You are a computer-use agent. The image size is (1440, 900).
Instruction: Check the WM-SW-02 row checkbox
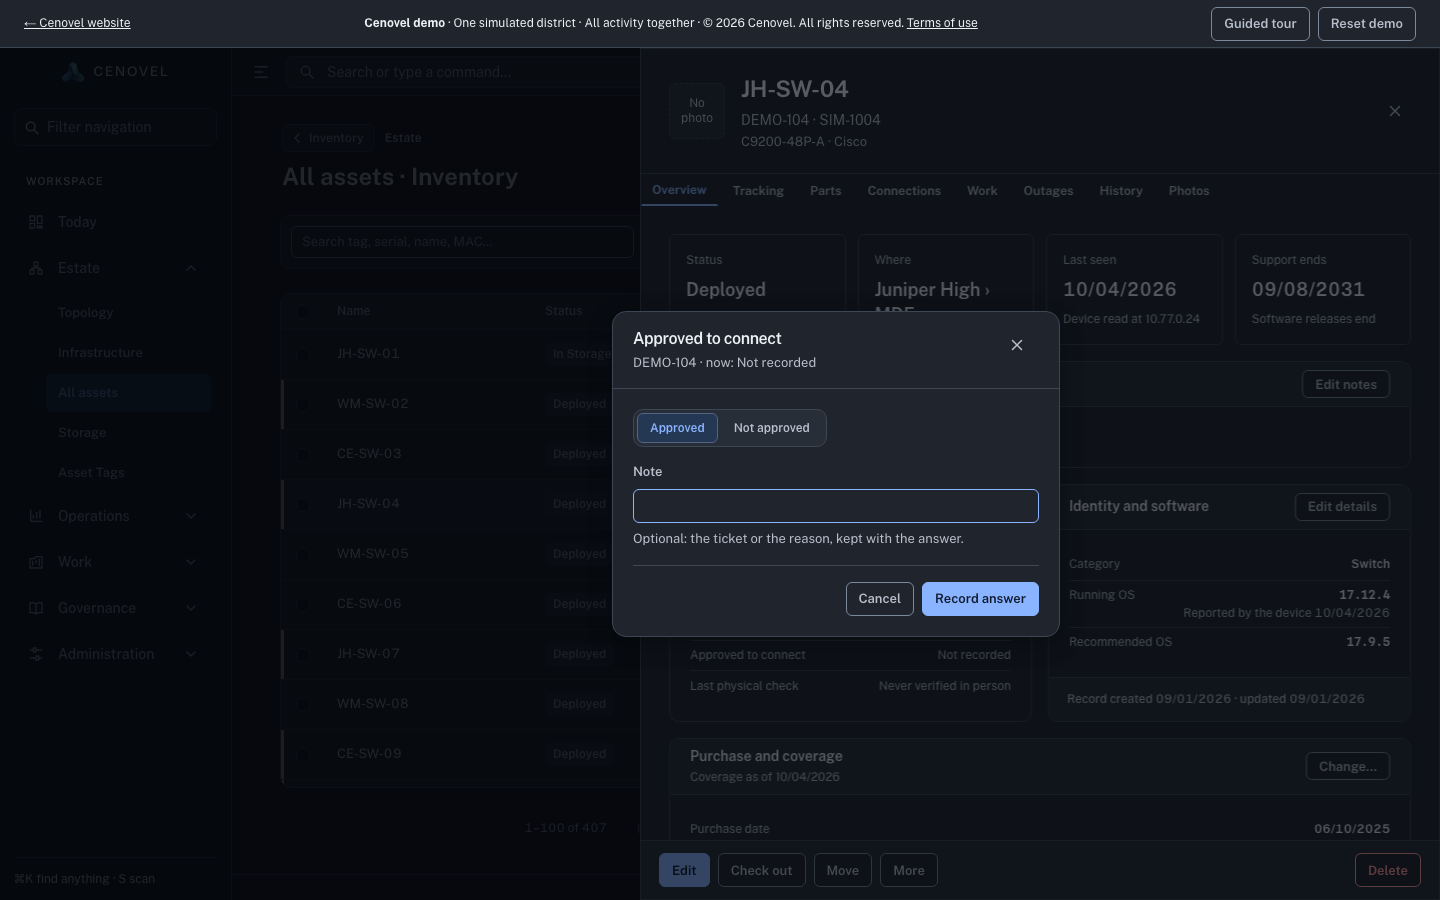click(303, 404)
